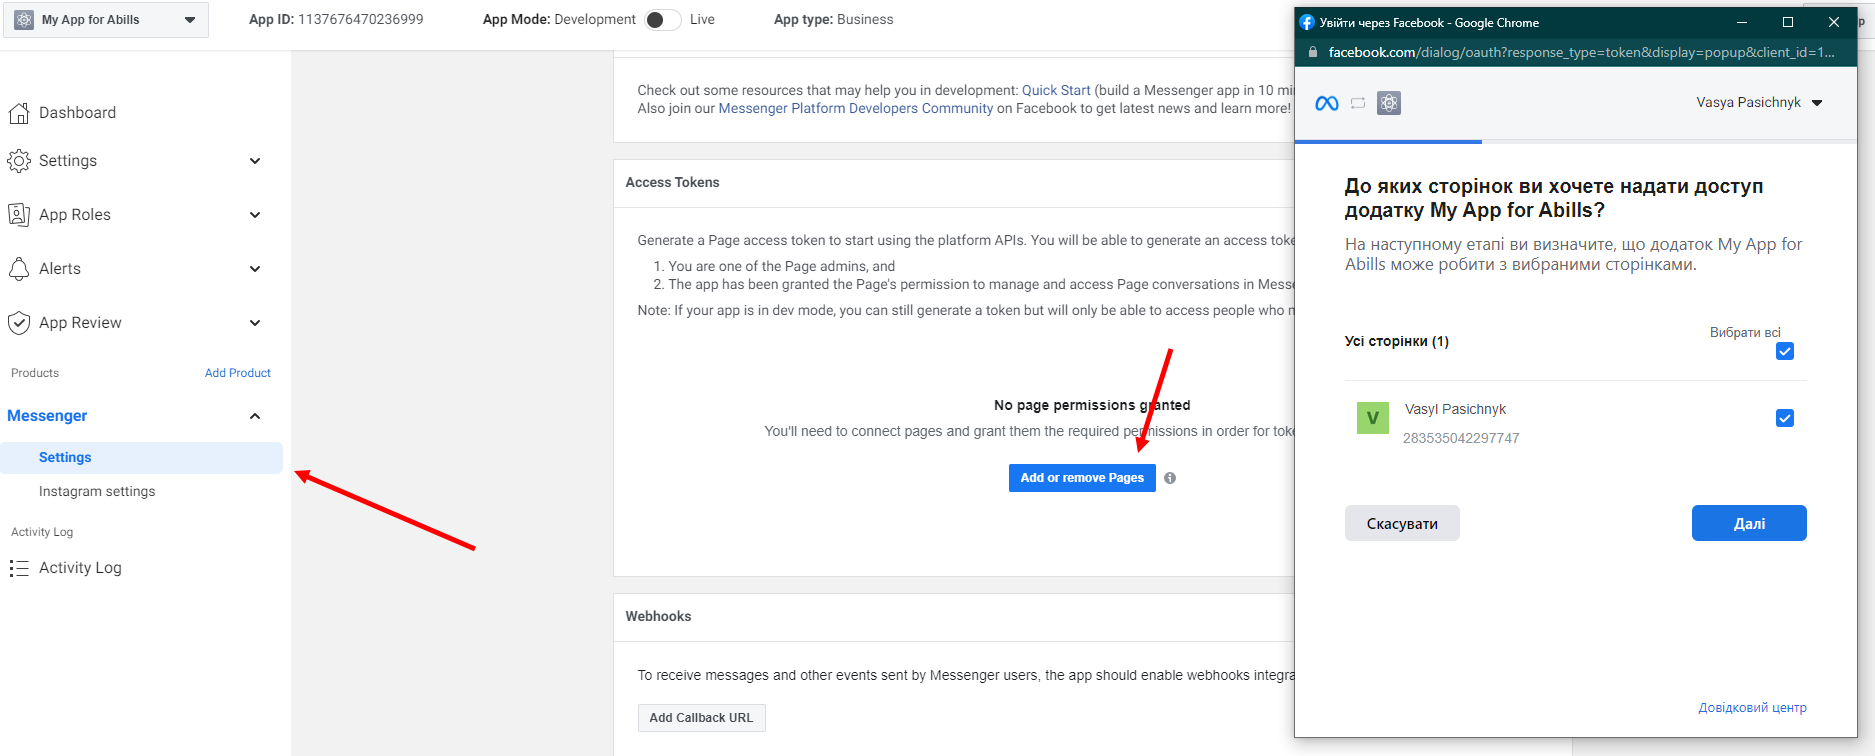Select Instagram settings in Messenger menu
This screenshot has height=756, width=1875.
[97, 491]
